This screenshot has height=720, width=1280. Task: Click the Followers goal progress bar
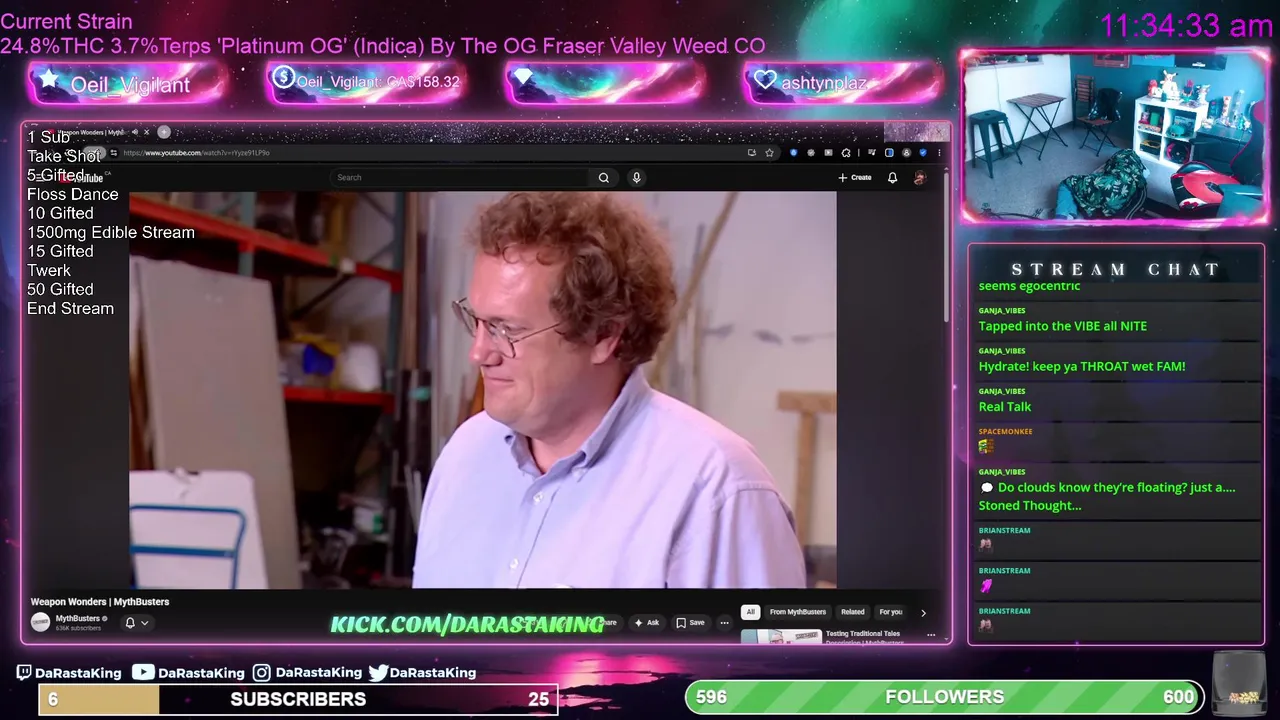tap(944, 697)
